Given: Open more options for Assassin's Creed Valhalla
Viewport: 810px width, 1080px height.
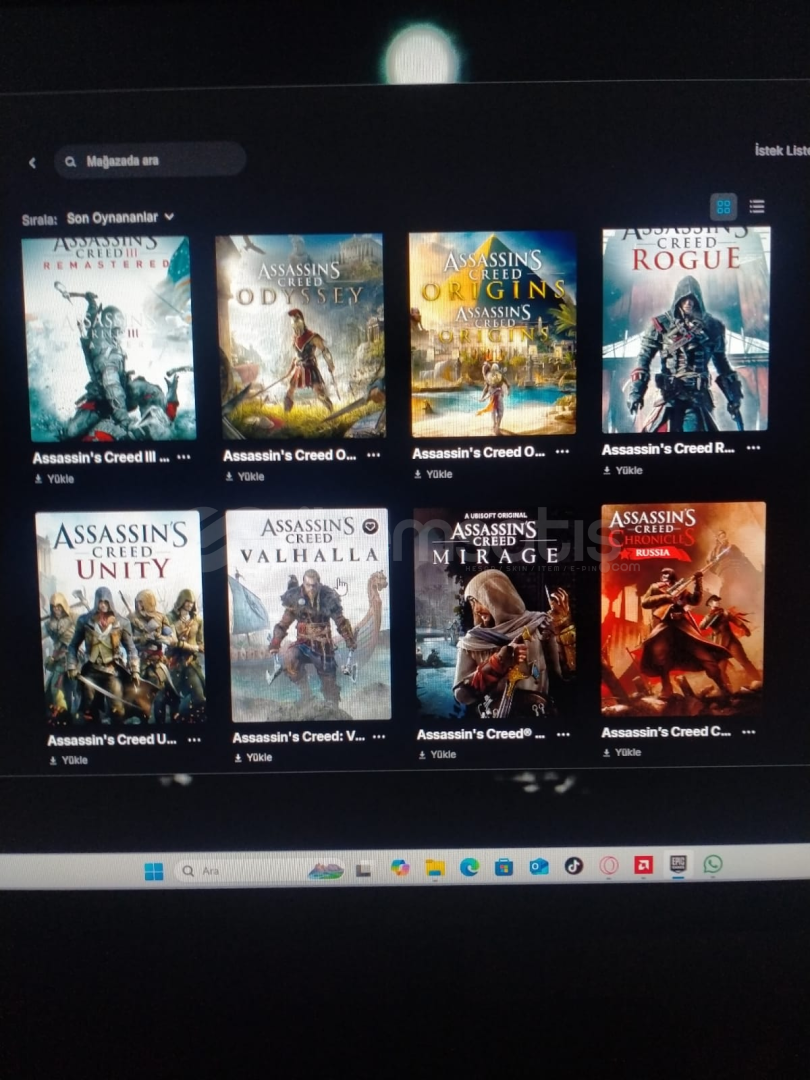Looking at the screenshot, I should point(379,736).
